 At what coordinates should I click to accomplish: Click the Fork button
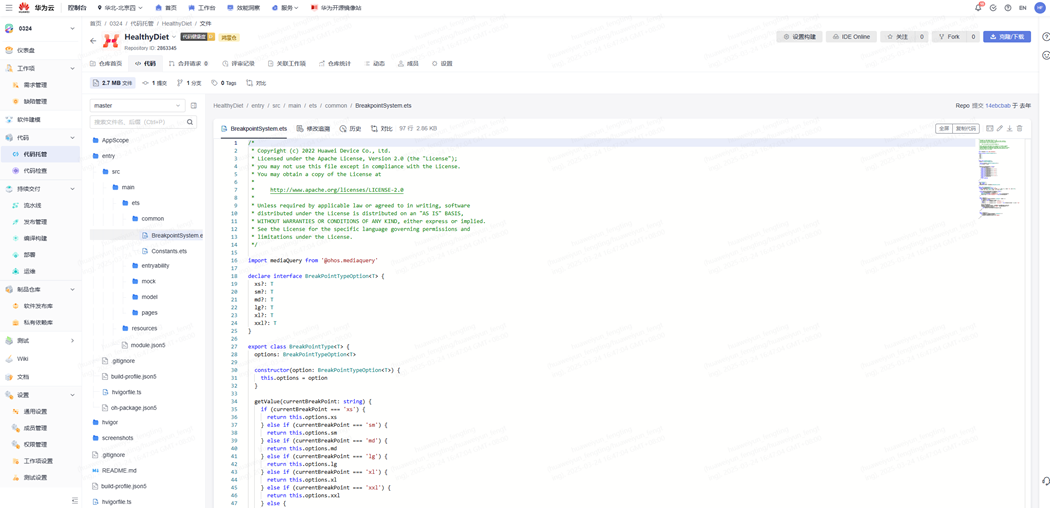pos(948,37)
